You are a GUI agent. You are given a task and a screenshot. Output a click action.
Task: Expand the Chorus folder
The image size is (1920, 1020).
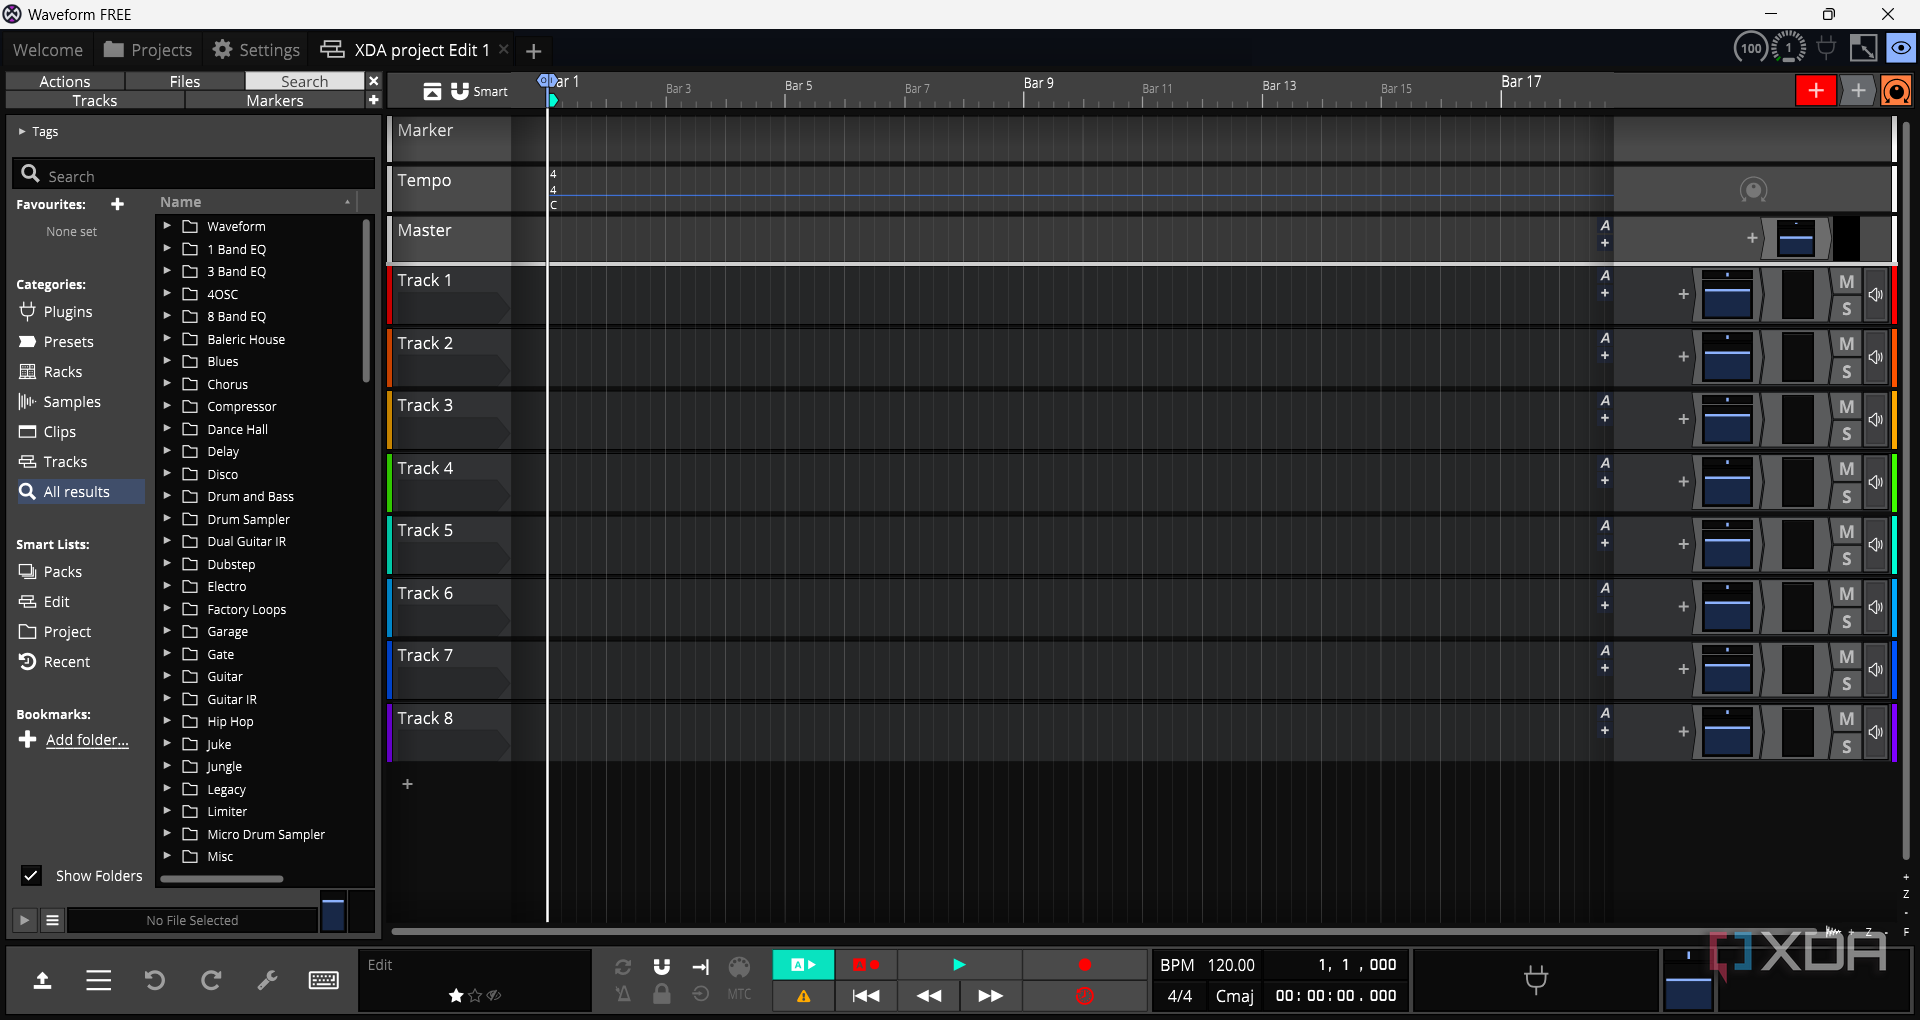(x=167, y=384)
